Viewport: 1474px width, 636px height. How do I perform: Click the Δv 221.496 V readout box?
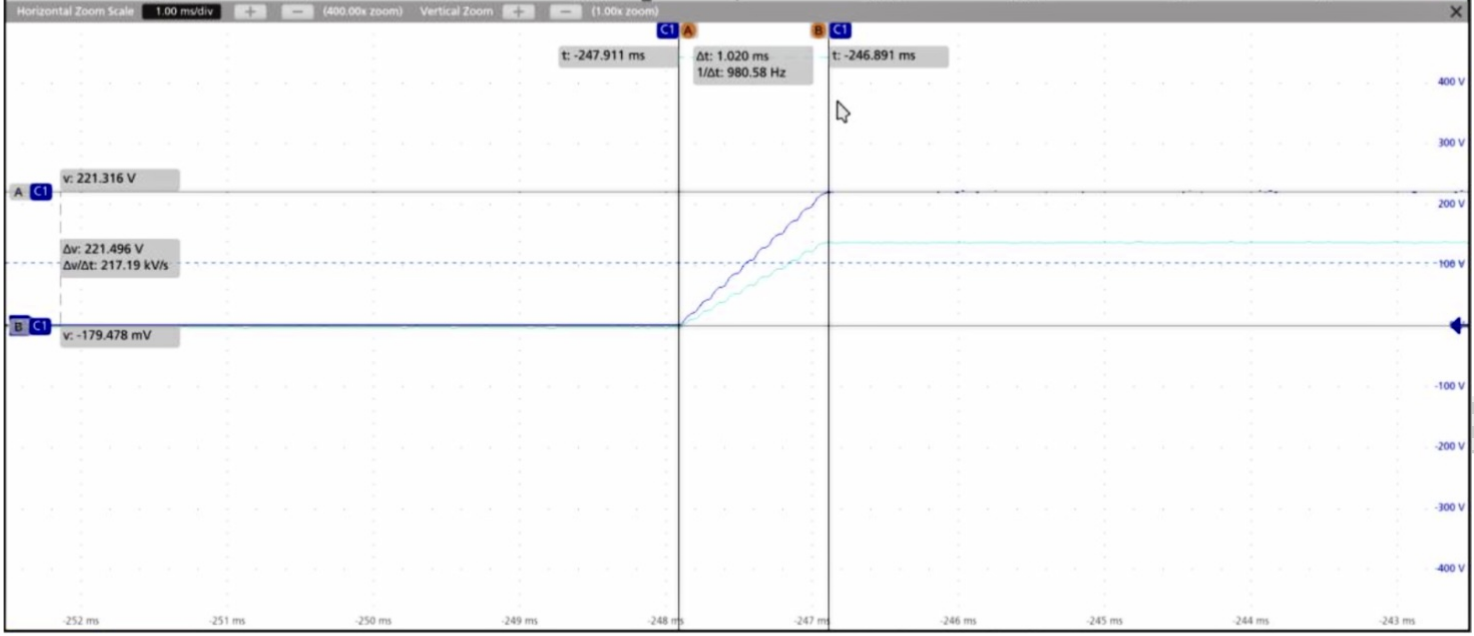coord(120,256)
